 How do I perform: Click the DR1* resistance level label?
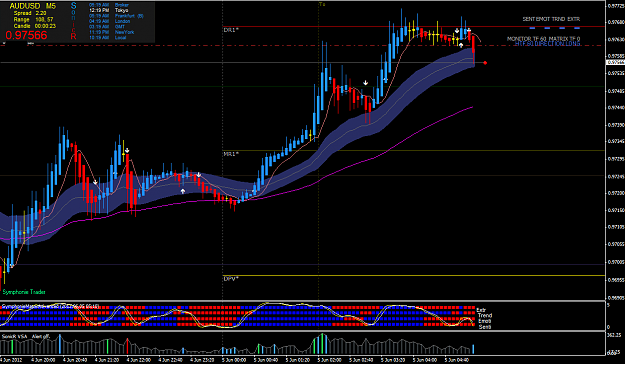231,30
